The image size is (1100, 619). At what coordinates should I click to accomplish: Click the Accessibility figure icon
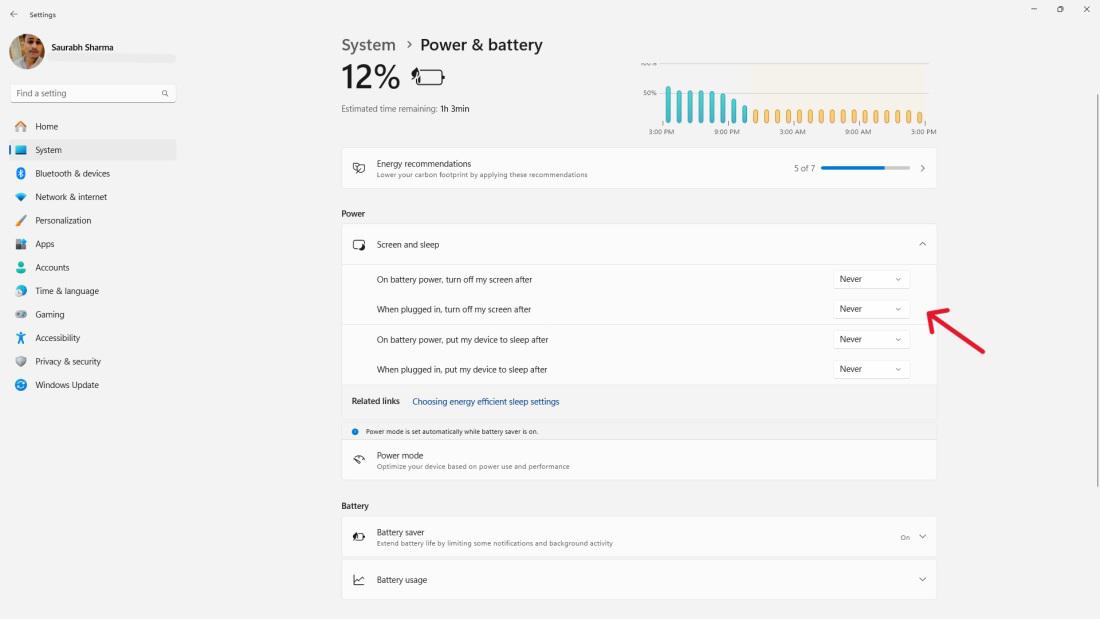[x=21, y=338]
